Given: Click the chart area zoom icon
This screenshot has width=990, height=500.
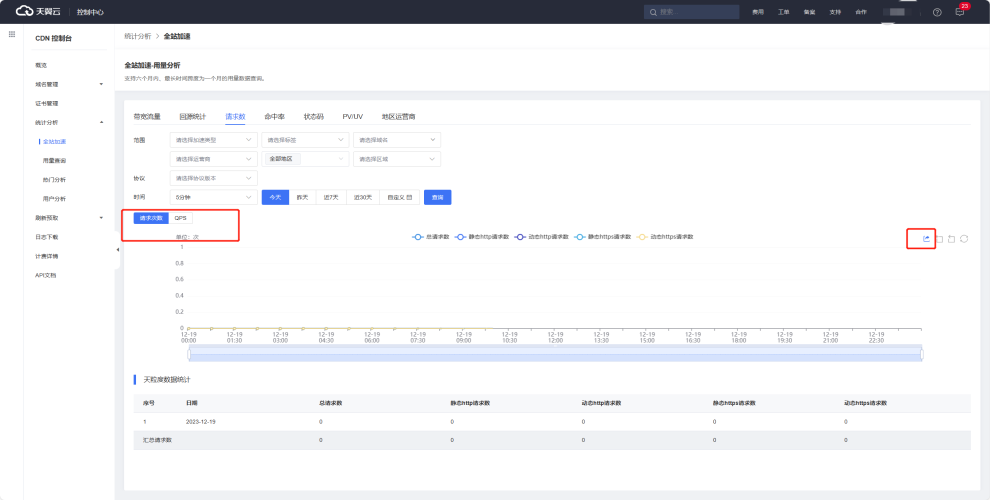Looking at the screenshot, I should click(x=939, y=239).
